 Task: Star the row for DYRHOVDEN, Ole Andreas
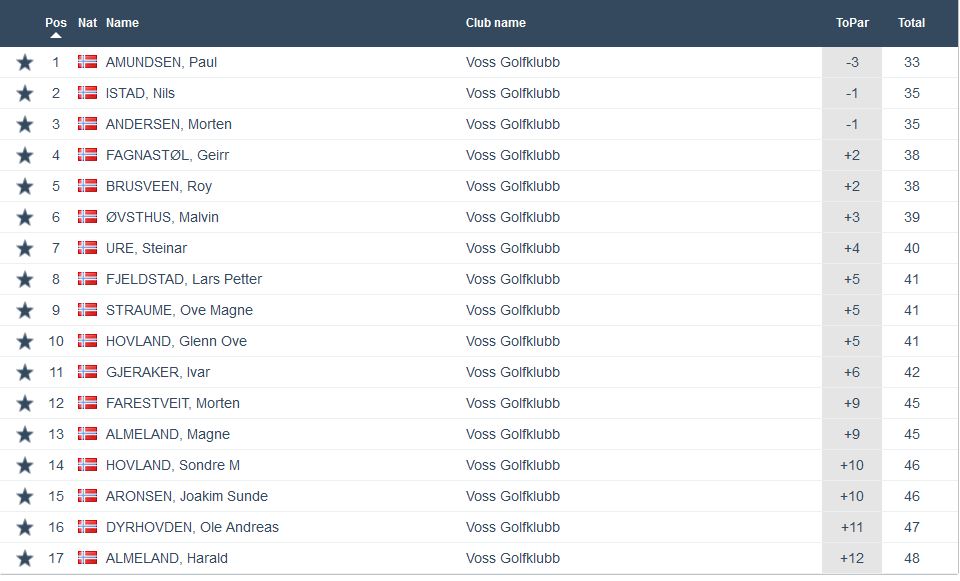click(x=25, y=528)
